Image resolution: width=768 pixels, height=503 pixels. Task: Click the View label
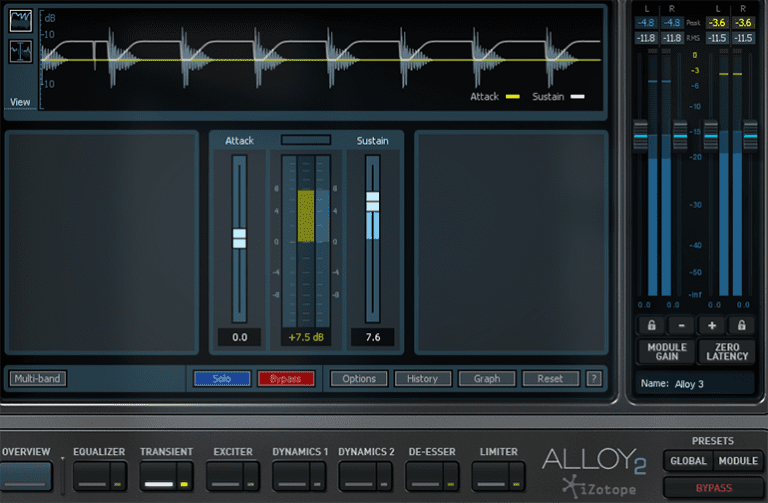(x=20, y=102)
